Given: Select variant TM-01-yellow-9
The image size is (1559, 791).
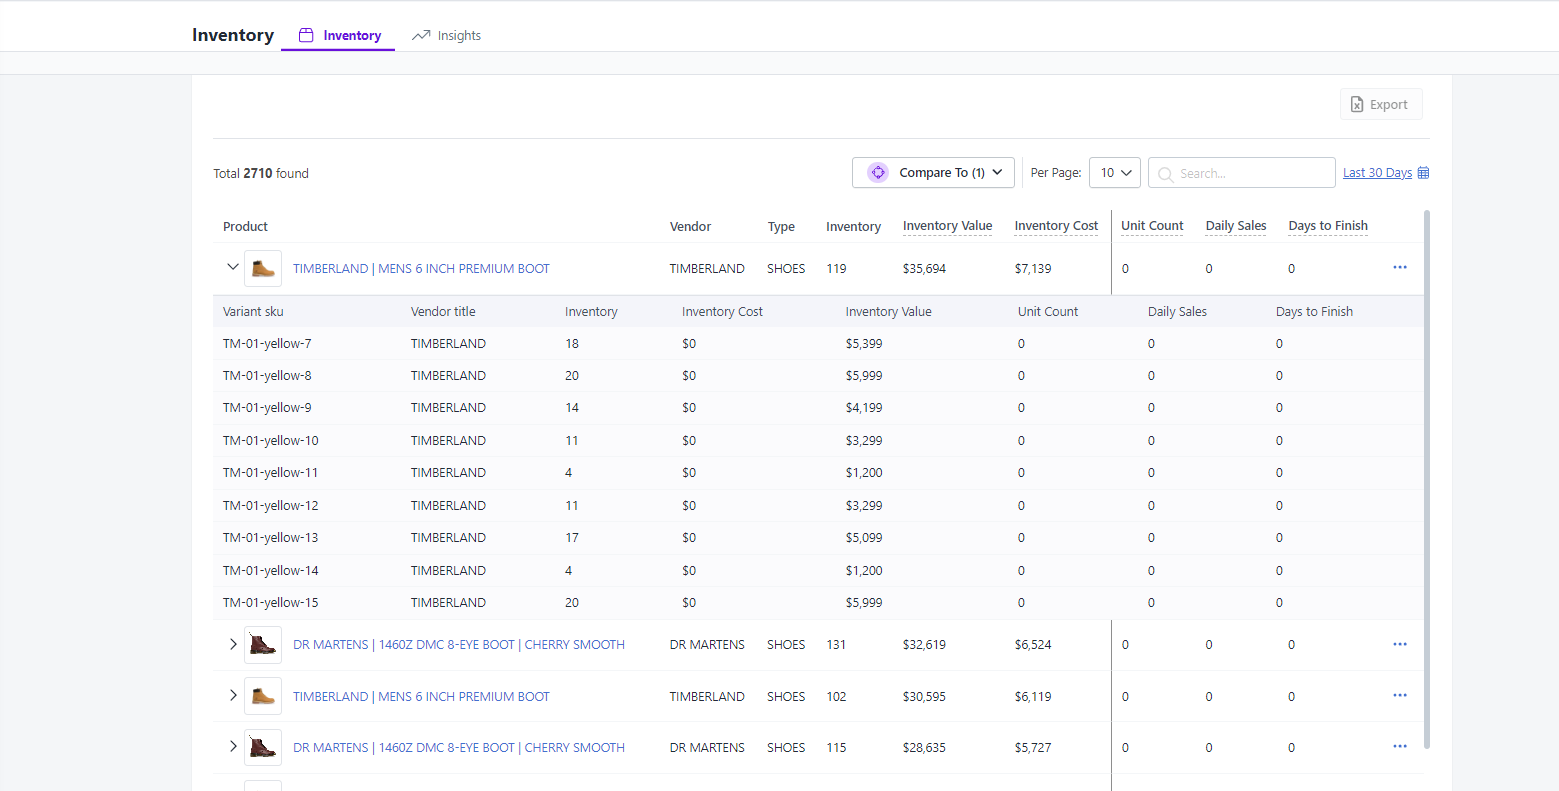Looking at the screenshot, I should 267,407.
